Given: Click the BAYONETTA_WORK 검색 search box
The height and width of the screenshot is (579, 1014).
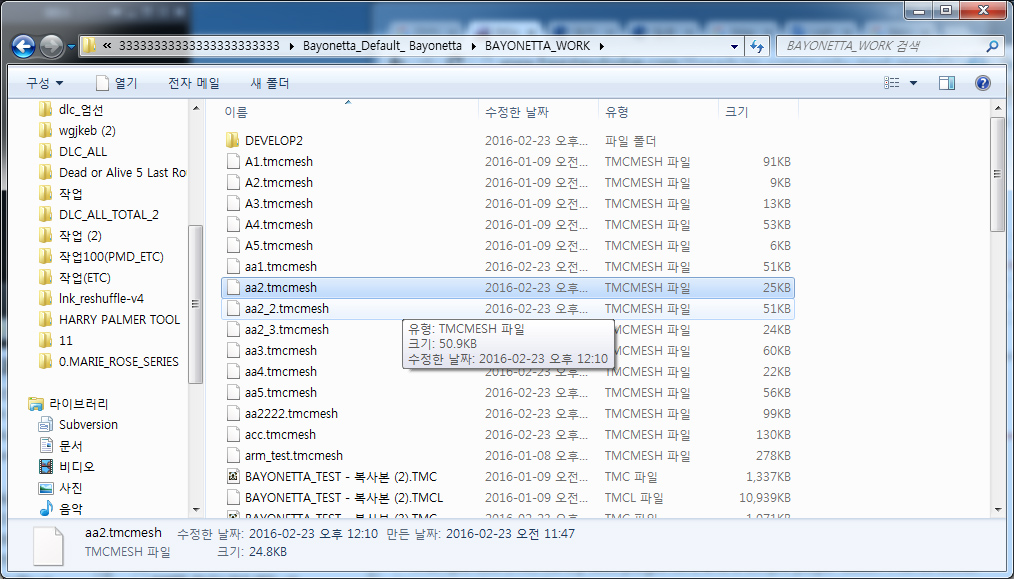Looking at the screenshot, I should [880, 46].
